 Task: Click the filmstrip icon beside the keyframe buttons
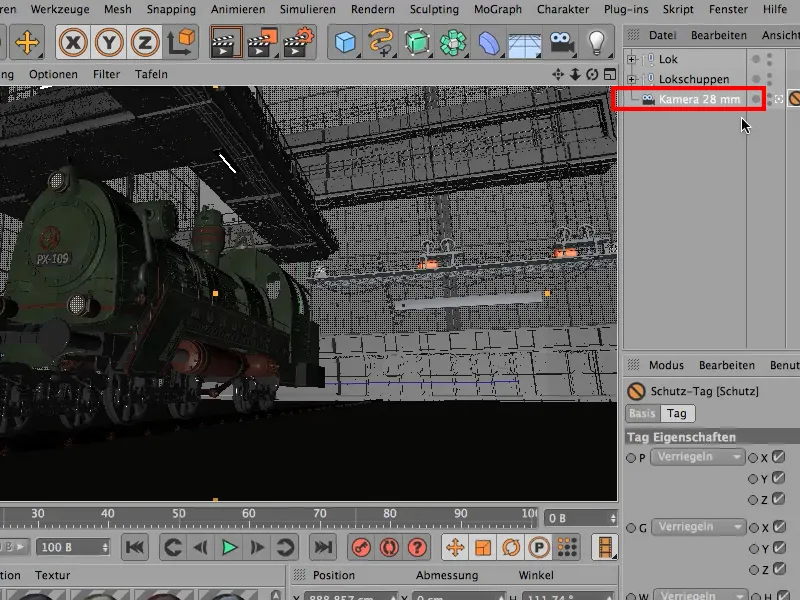605,547
